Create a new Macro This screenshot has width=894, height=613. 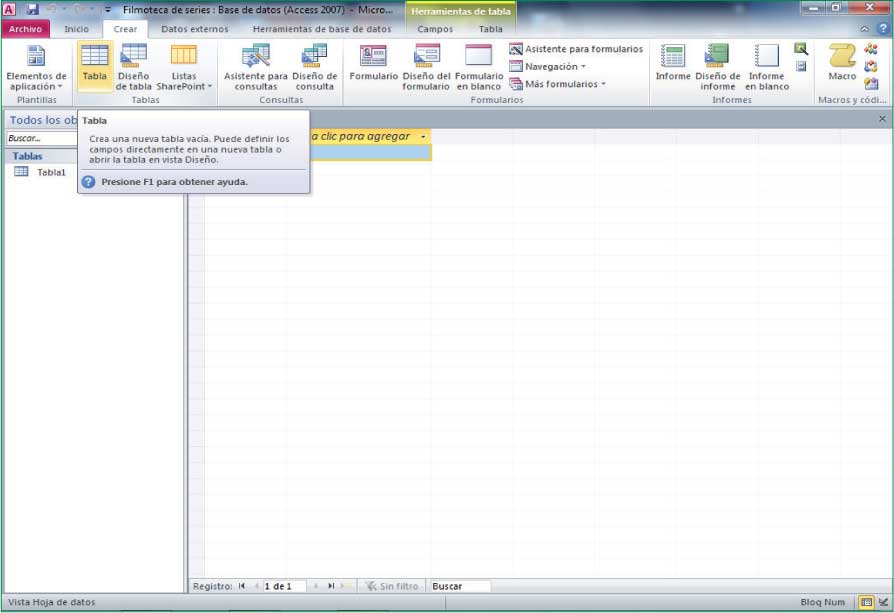click(x=842, y=63)
